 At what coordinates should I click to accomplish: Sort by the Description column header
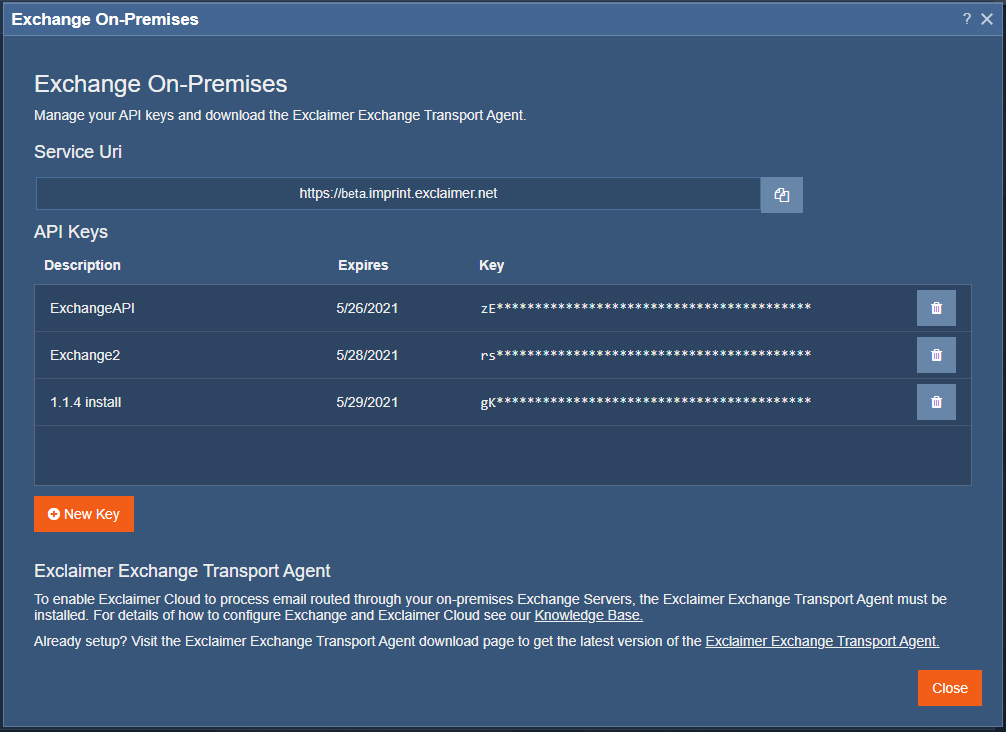(x=82, y=265)
